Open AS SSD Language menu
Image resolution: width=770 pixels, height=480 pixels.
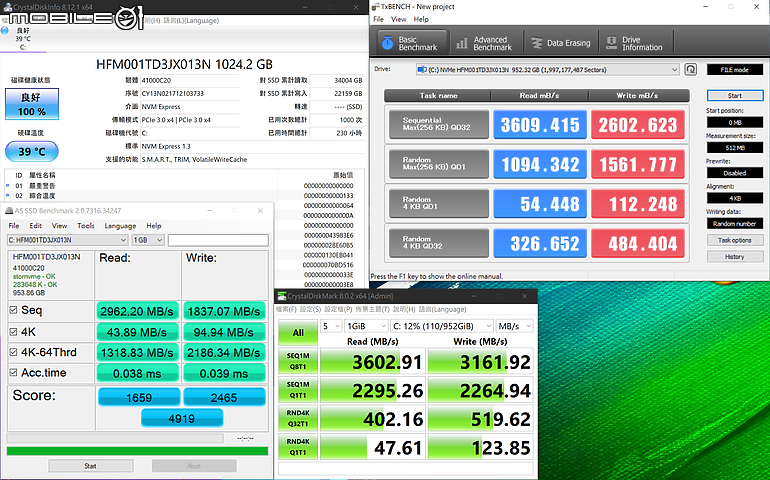[120, 226]
